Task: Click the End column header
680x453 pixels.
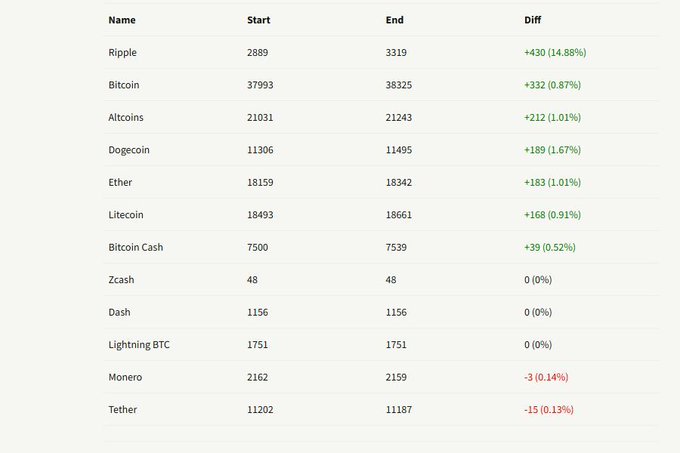Action: (394, 20)
